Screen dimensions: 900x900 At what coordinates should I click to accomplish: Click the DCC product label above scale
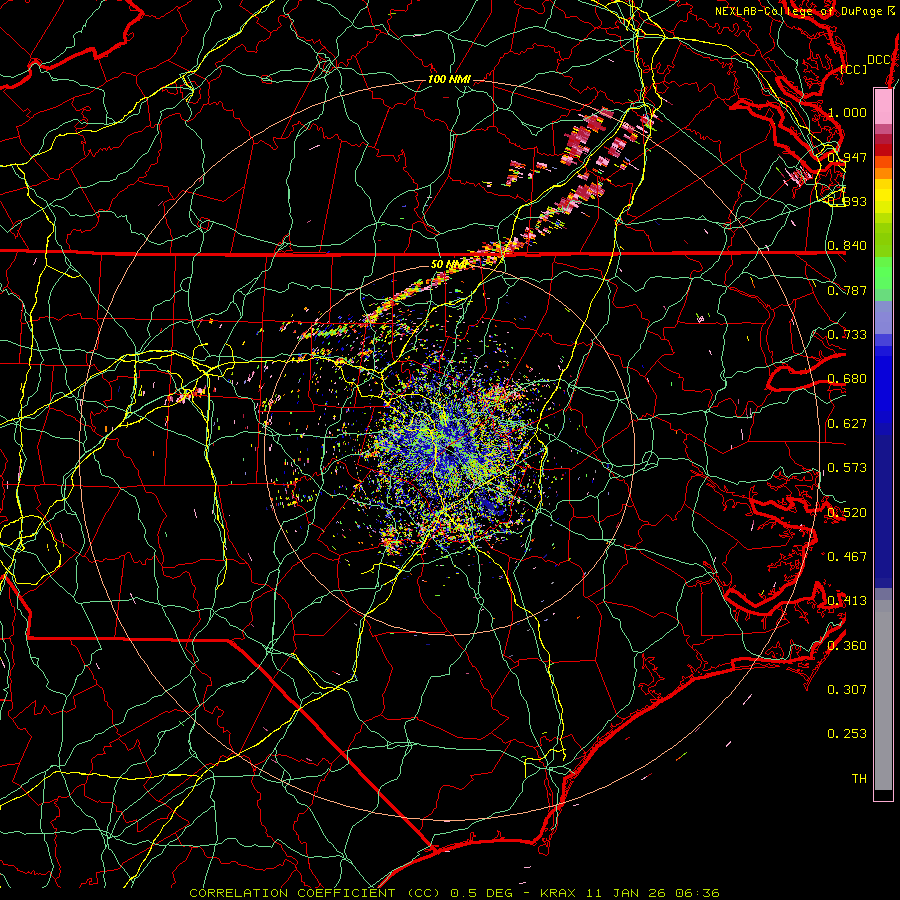click(879, 60)
